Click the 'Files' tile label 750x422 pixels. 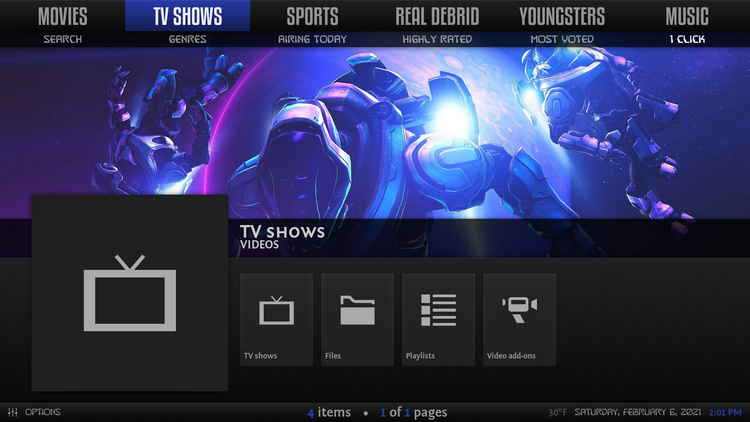[332, 355]
